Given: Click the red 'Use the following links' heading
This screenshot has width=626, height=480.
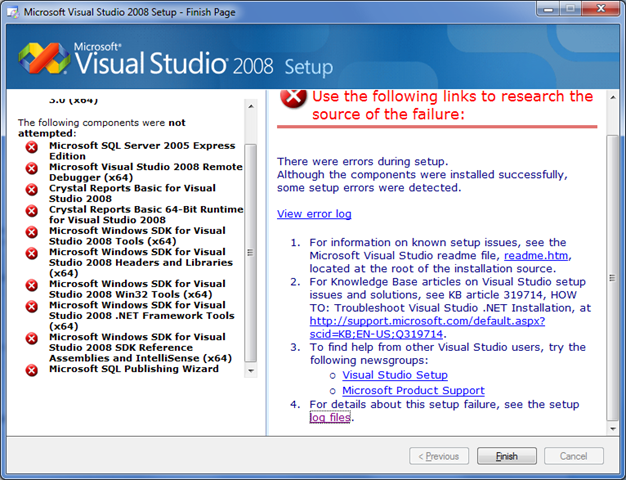Looking at the screenshot, I should tap(453, 105).
